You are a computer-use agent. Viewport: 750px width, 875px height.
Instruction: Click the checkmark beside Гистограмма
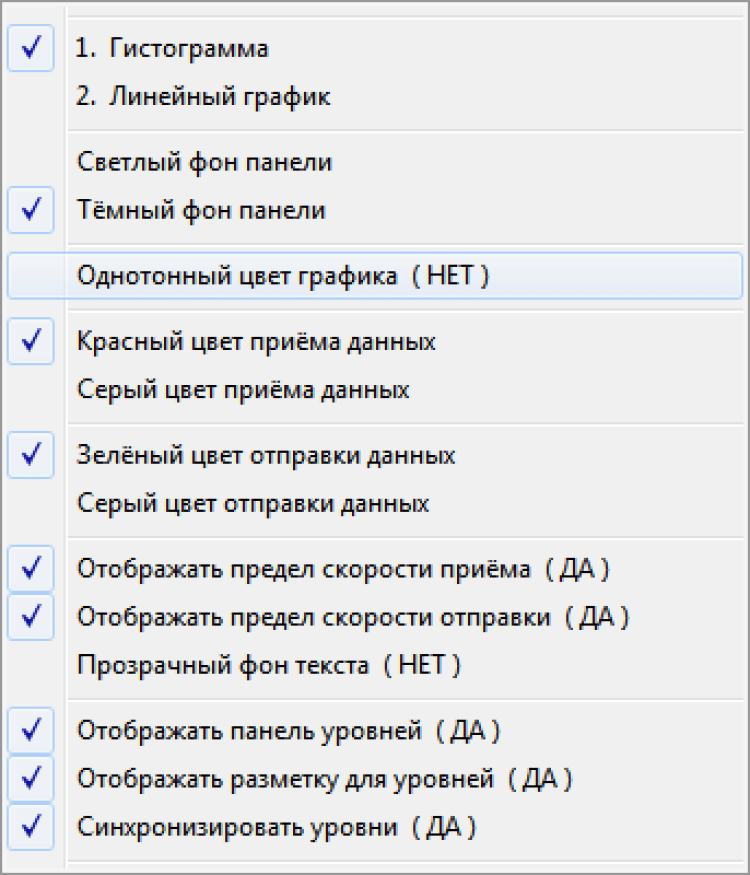(x=31, y=48)
